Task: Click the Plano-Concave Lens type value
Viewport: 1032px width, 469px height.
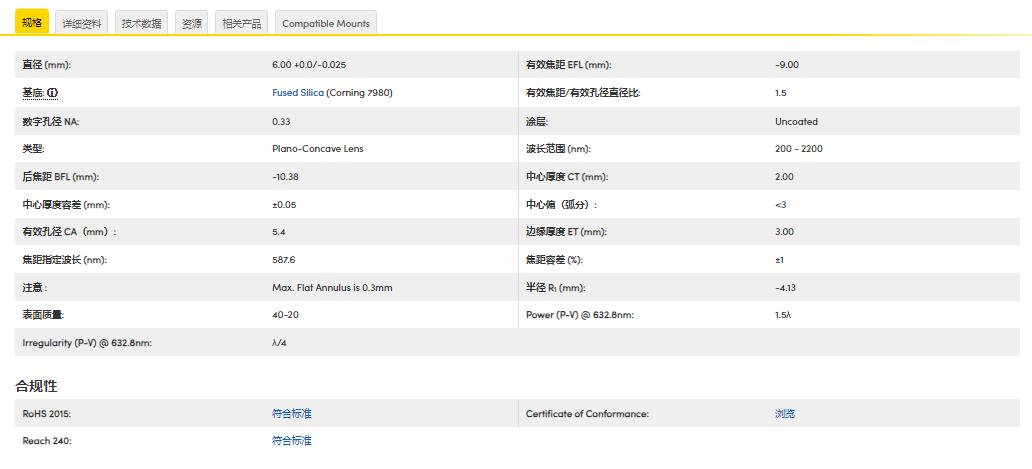Action: 317,149
